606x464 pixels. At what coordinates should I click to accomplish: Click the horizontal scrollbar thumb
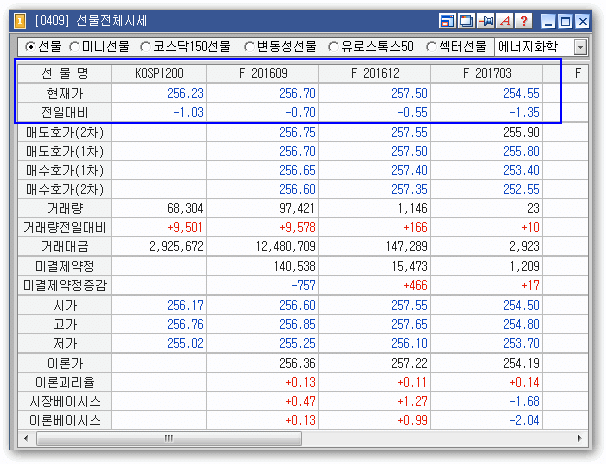coord(169,439)
